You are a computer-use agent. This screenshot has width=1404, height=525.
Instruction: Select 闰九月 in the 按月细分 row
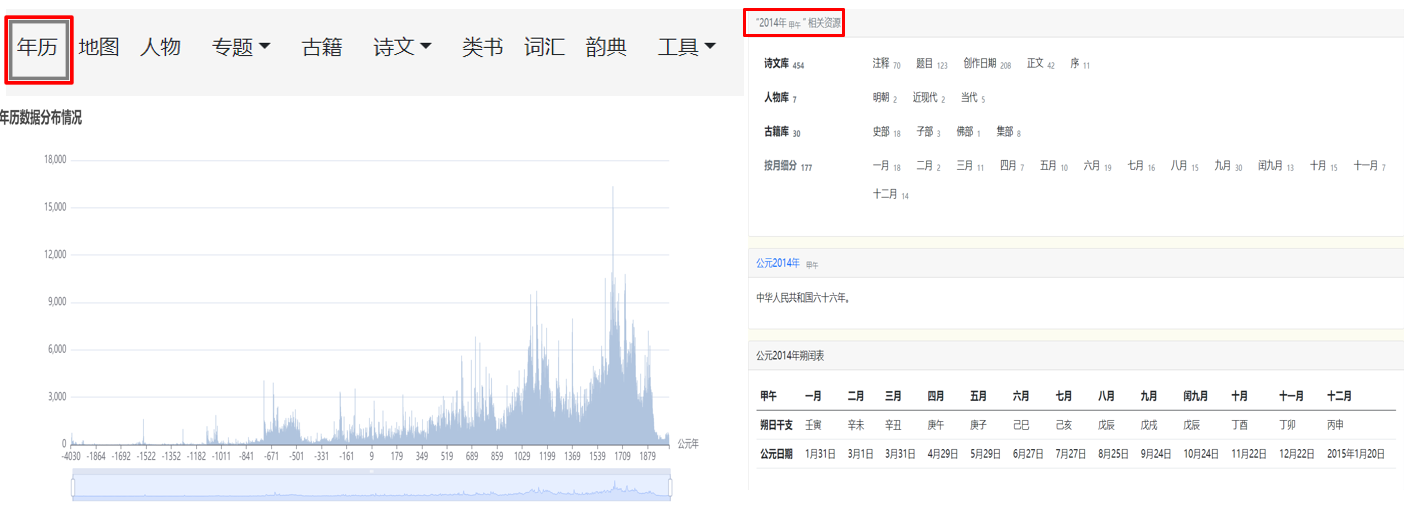click(x=1270, y=166)
